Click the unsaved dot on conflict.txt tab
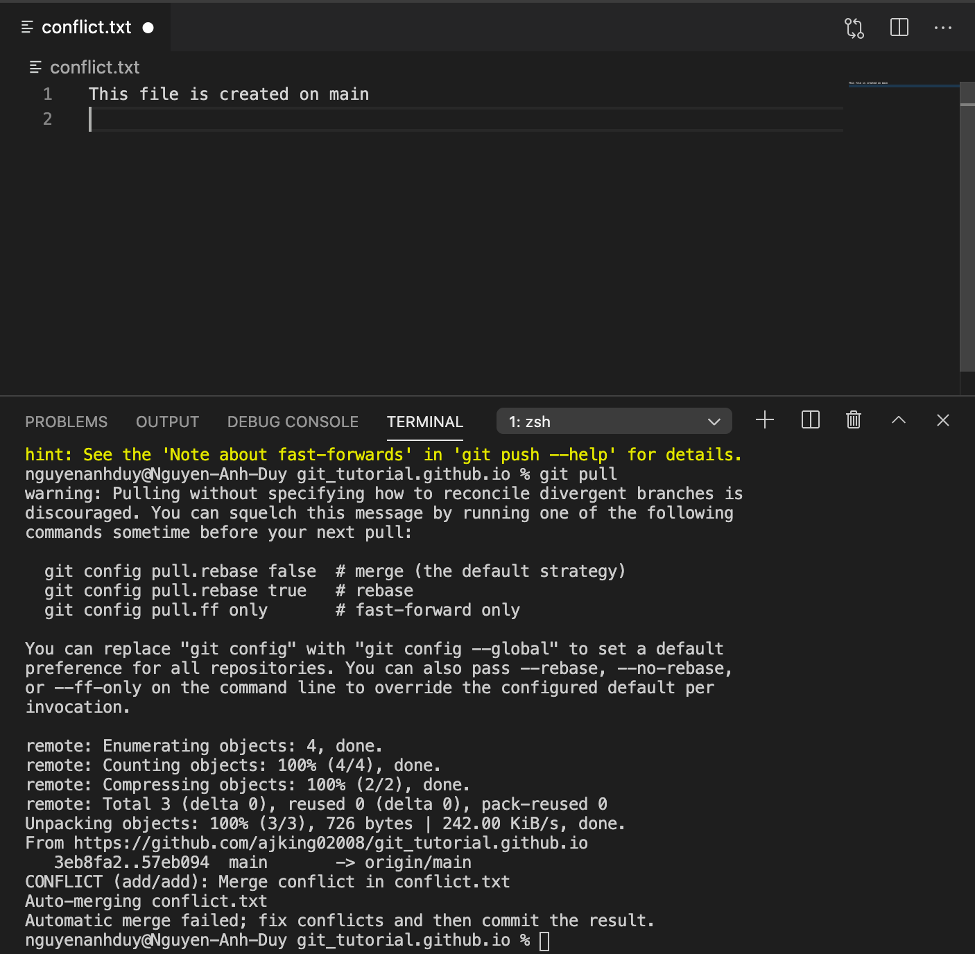 (x=148, y=28)
